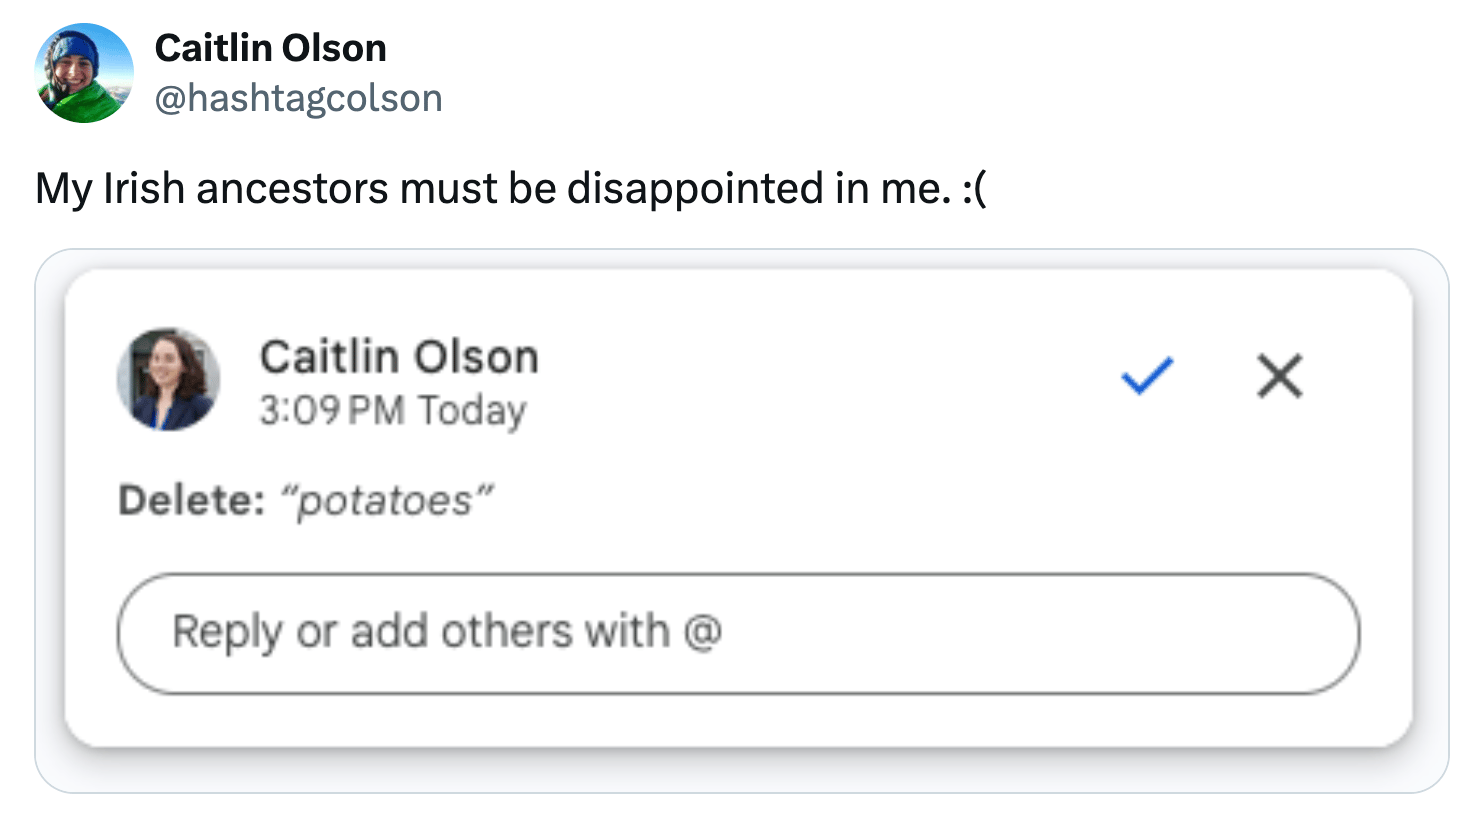Accept the suggestion with the blue checkmark

(1146, 376)
